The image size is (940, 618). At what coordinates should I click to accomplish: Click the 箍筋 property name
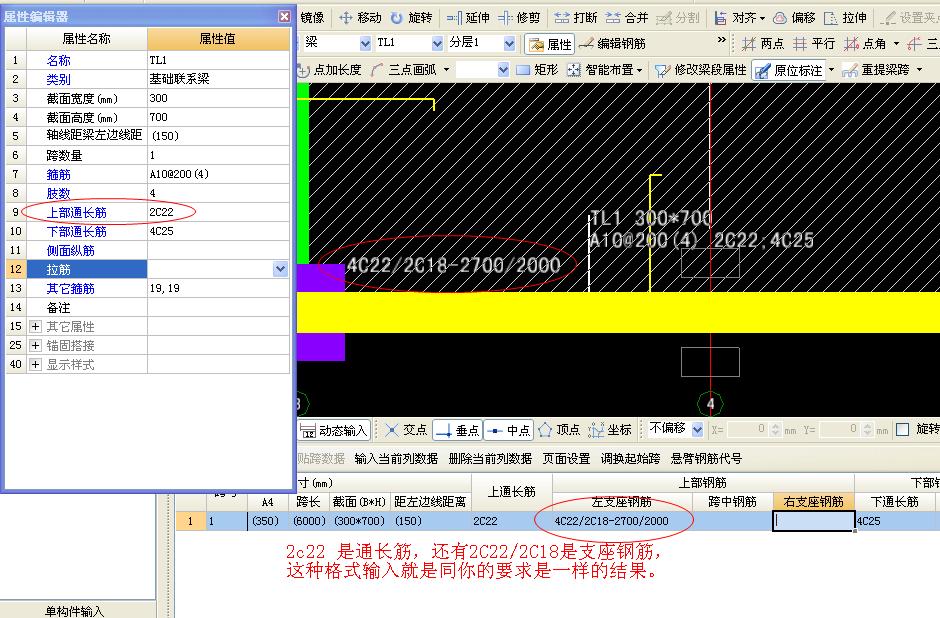click(59, 174)
